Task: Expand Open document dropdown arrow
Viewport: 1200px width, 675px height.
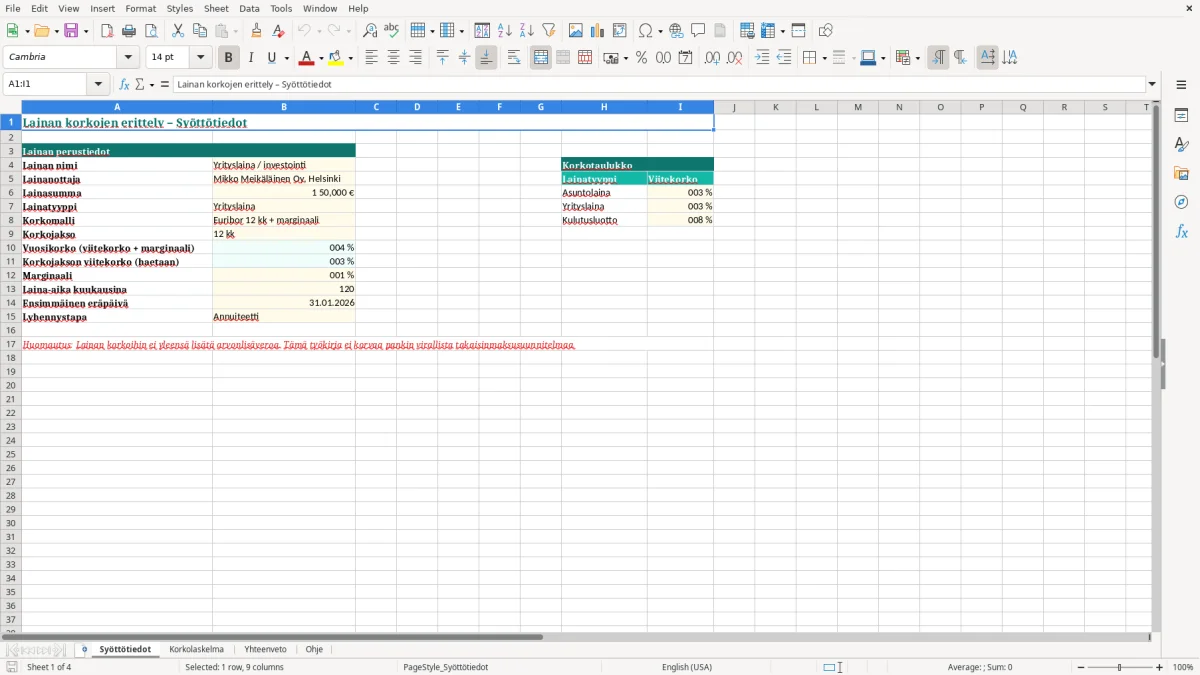Action: (57, 31)
